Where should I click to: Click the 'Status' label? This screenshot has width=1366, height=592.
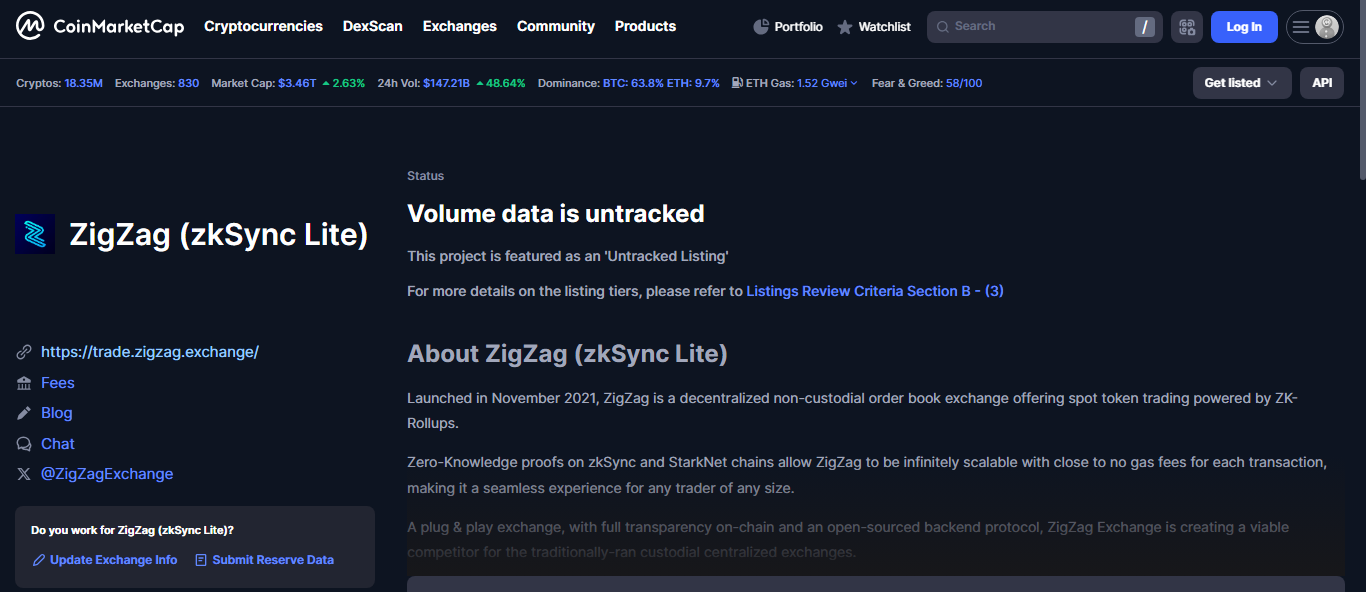tap(426, 176)
